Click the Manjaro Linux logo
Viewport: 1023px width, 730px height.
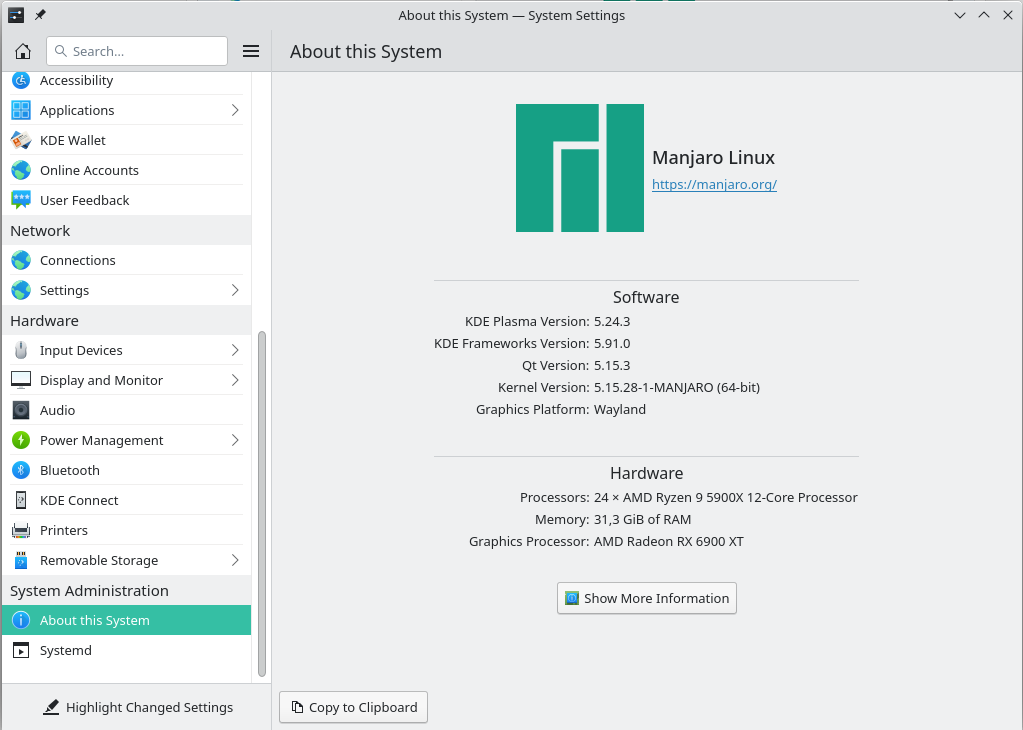coord(580,168)
